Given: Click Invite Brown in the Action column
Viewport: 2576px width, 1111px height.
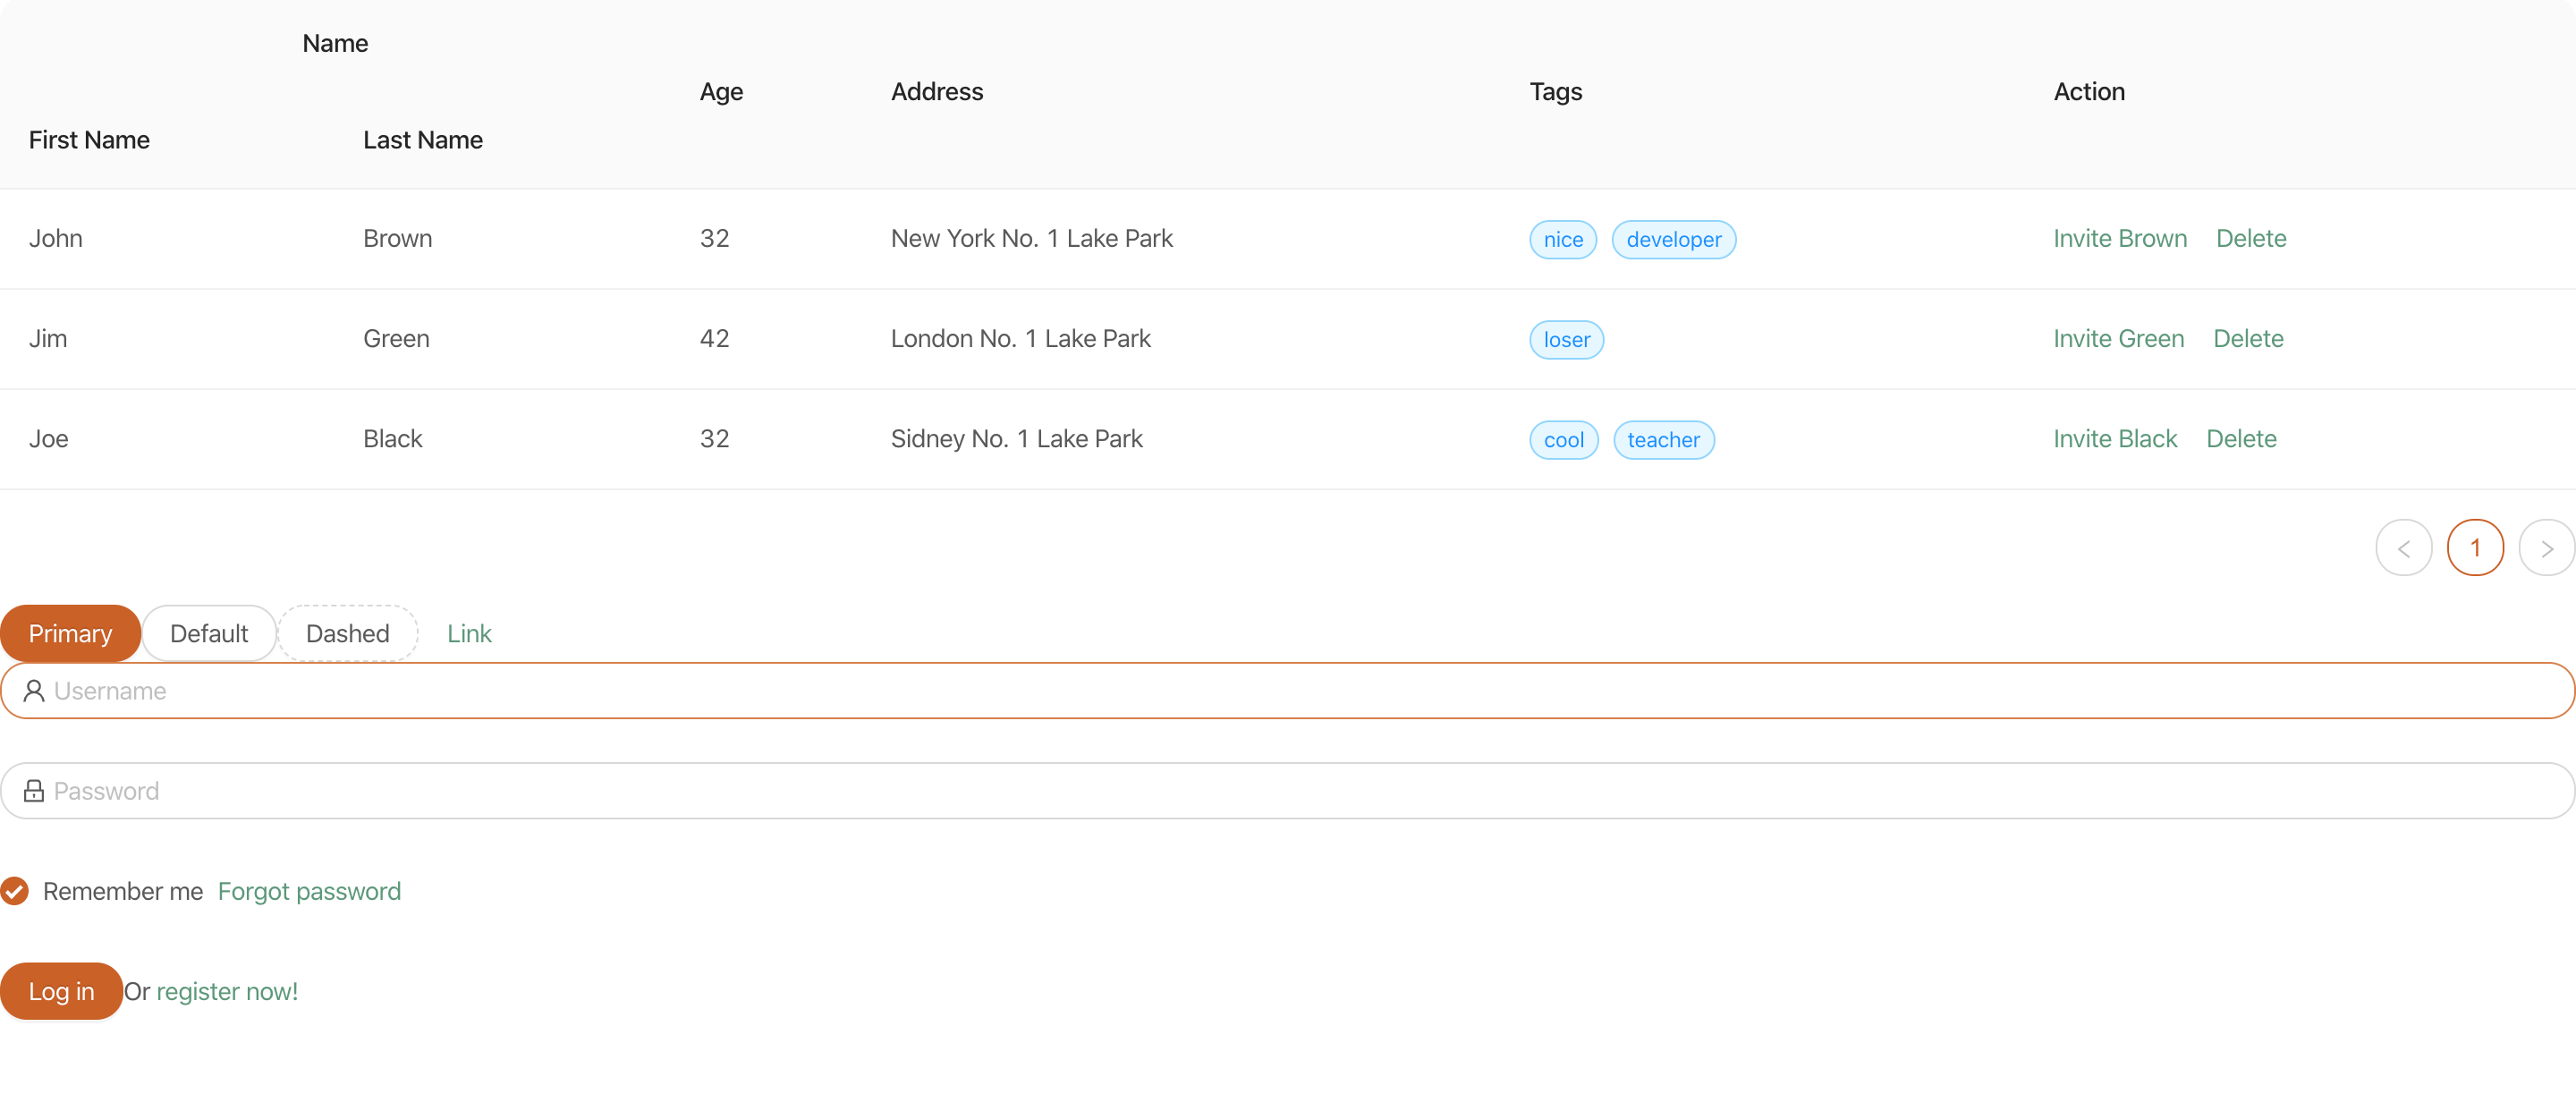Looking at the screenshot, I should 2119,238.
